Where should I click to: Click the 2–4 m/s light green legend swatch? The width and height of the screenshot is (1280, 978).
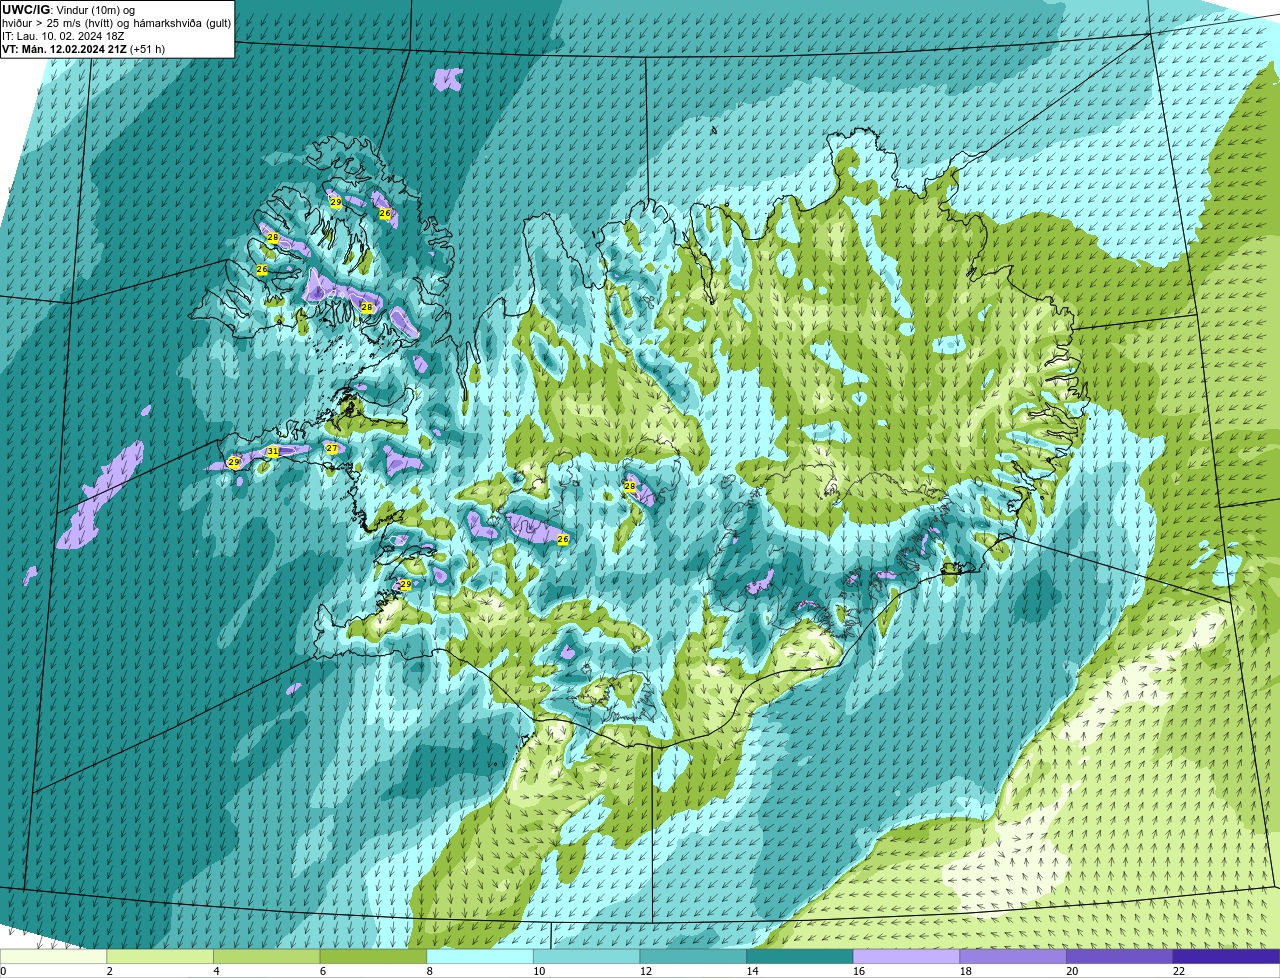tap(160, 957)
